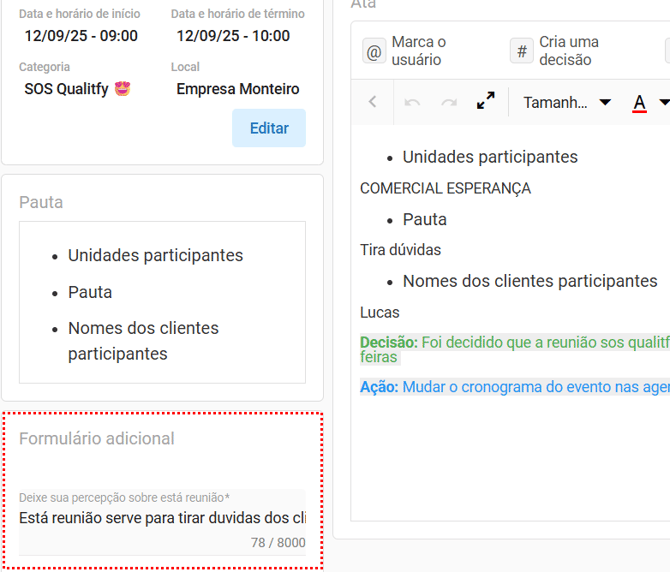Click the @ mark user icon

pyautogui.click(x=374, y=52)
